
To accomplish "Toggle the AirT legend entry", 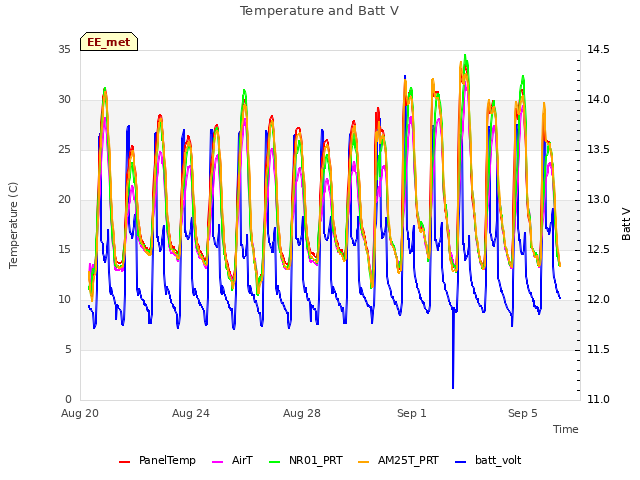I will (x=233, y=460).
